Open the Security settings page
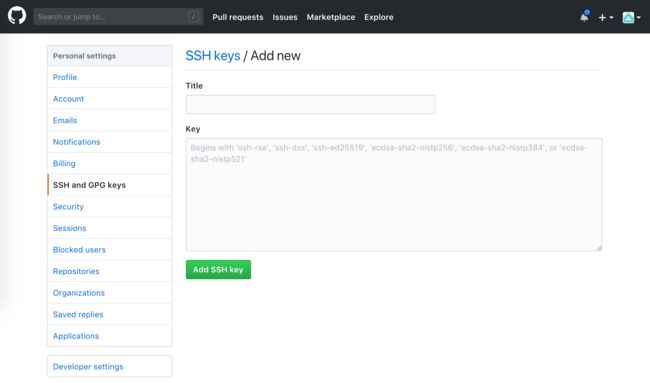Screen dimensions: 650x383 (110, 206)
